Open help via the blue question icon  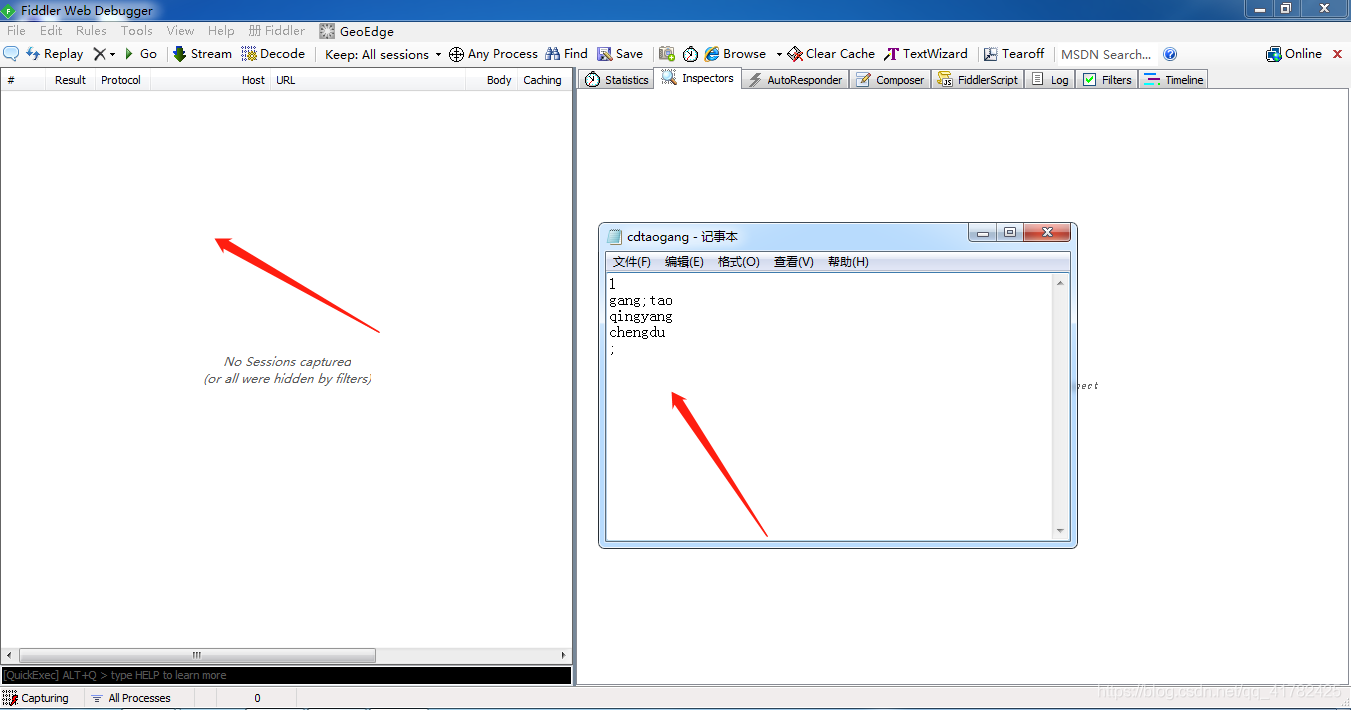pos(1170,54)
